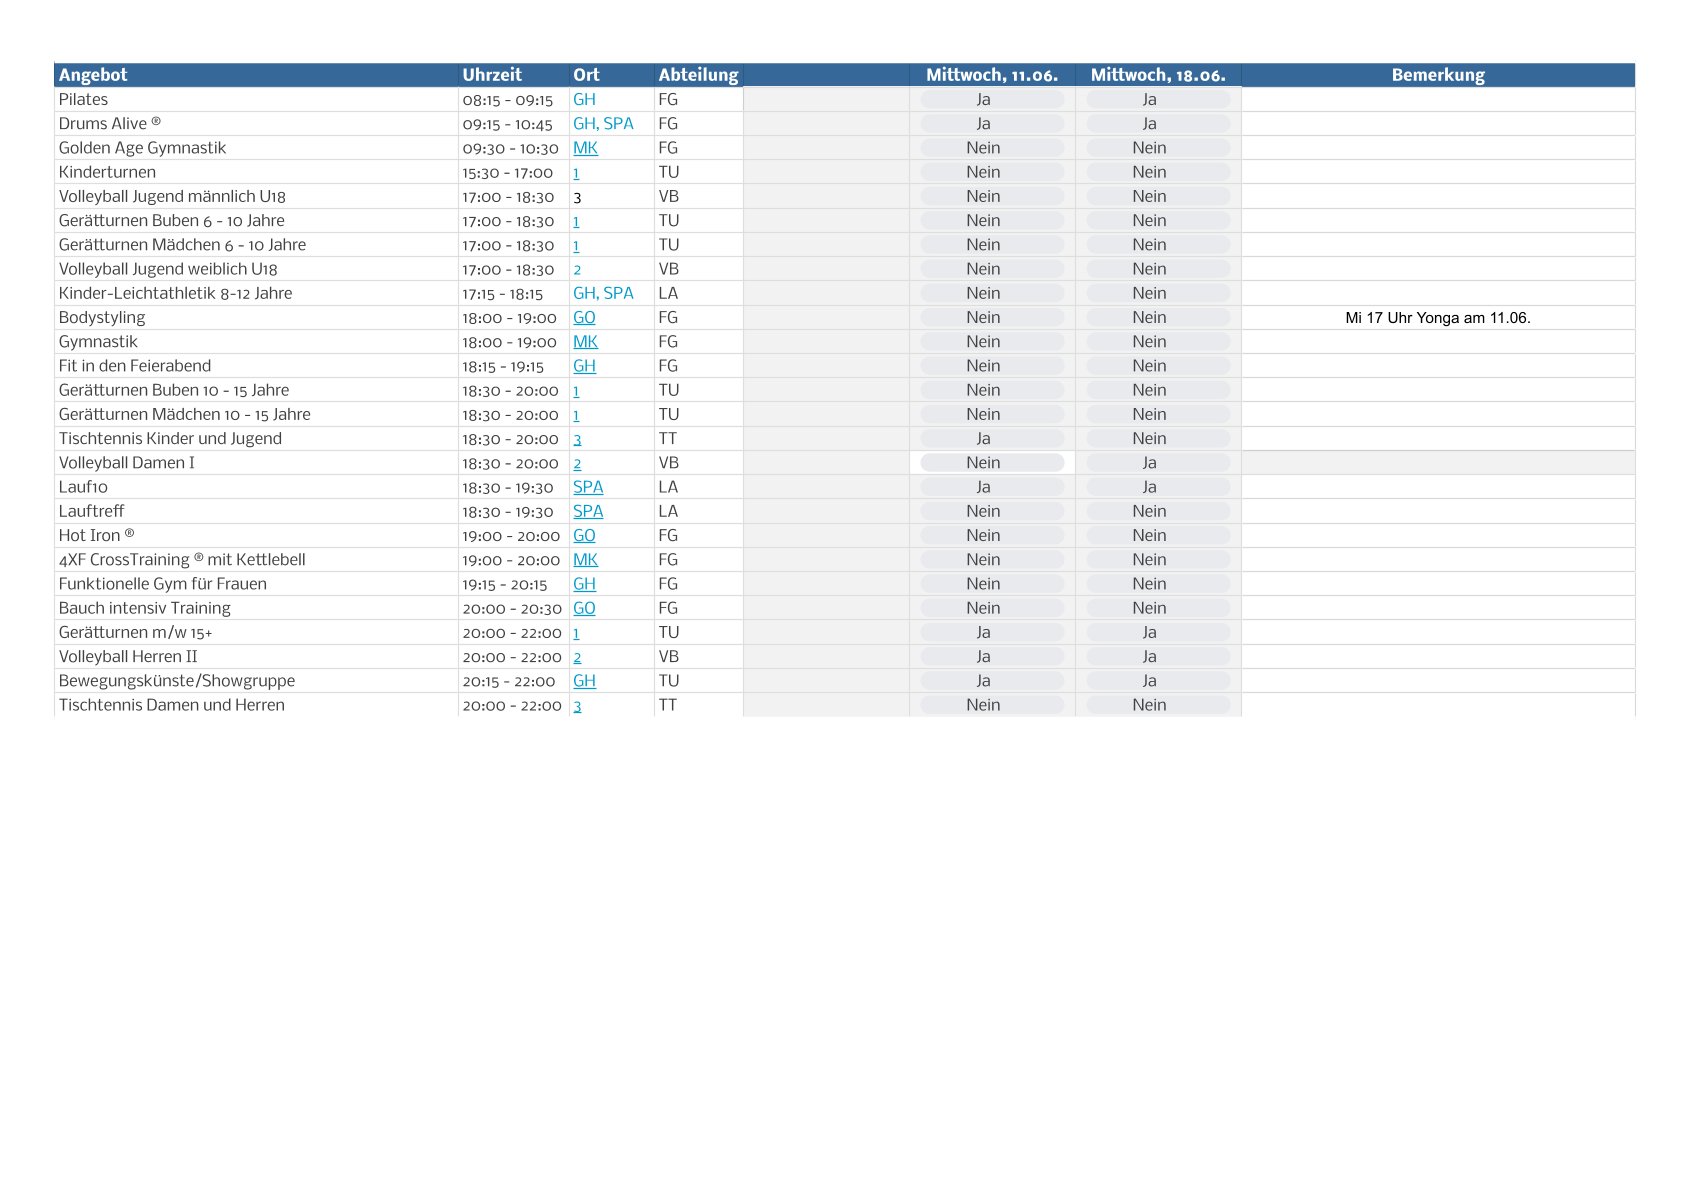Open the GH link for Fit in den Feierabend

click(x=584, y=366)
